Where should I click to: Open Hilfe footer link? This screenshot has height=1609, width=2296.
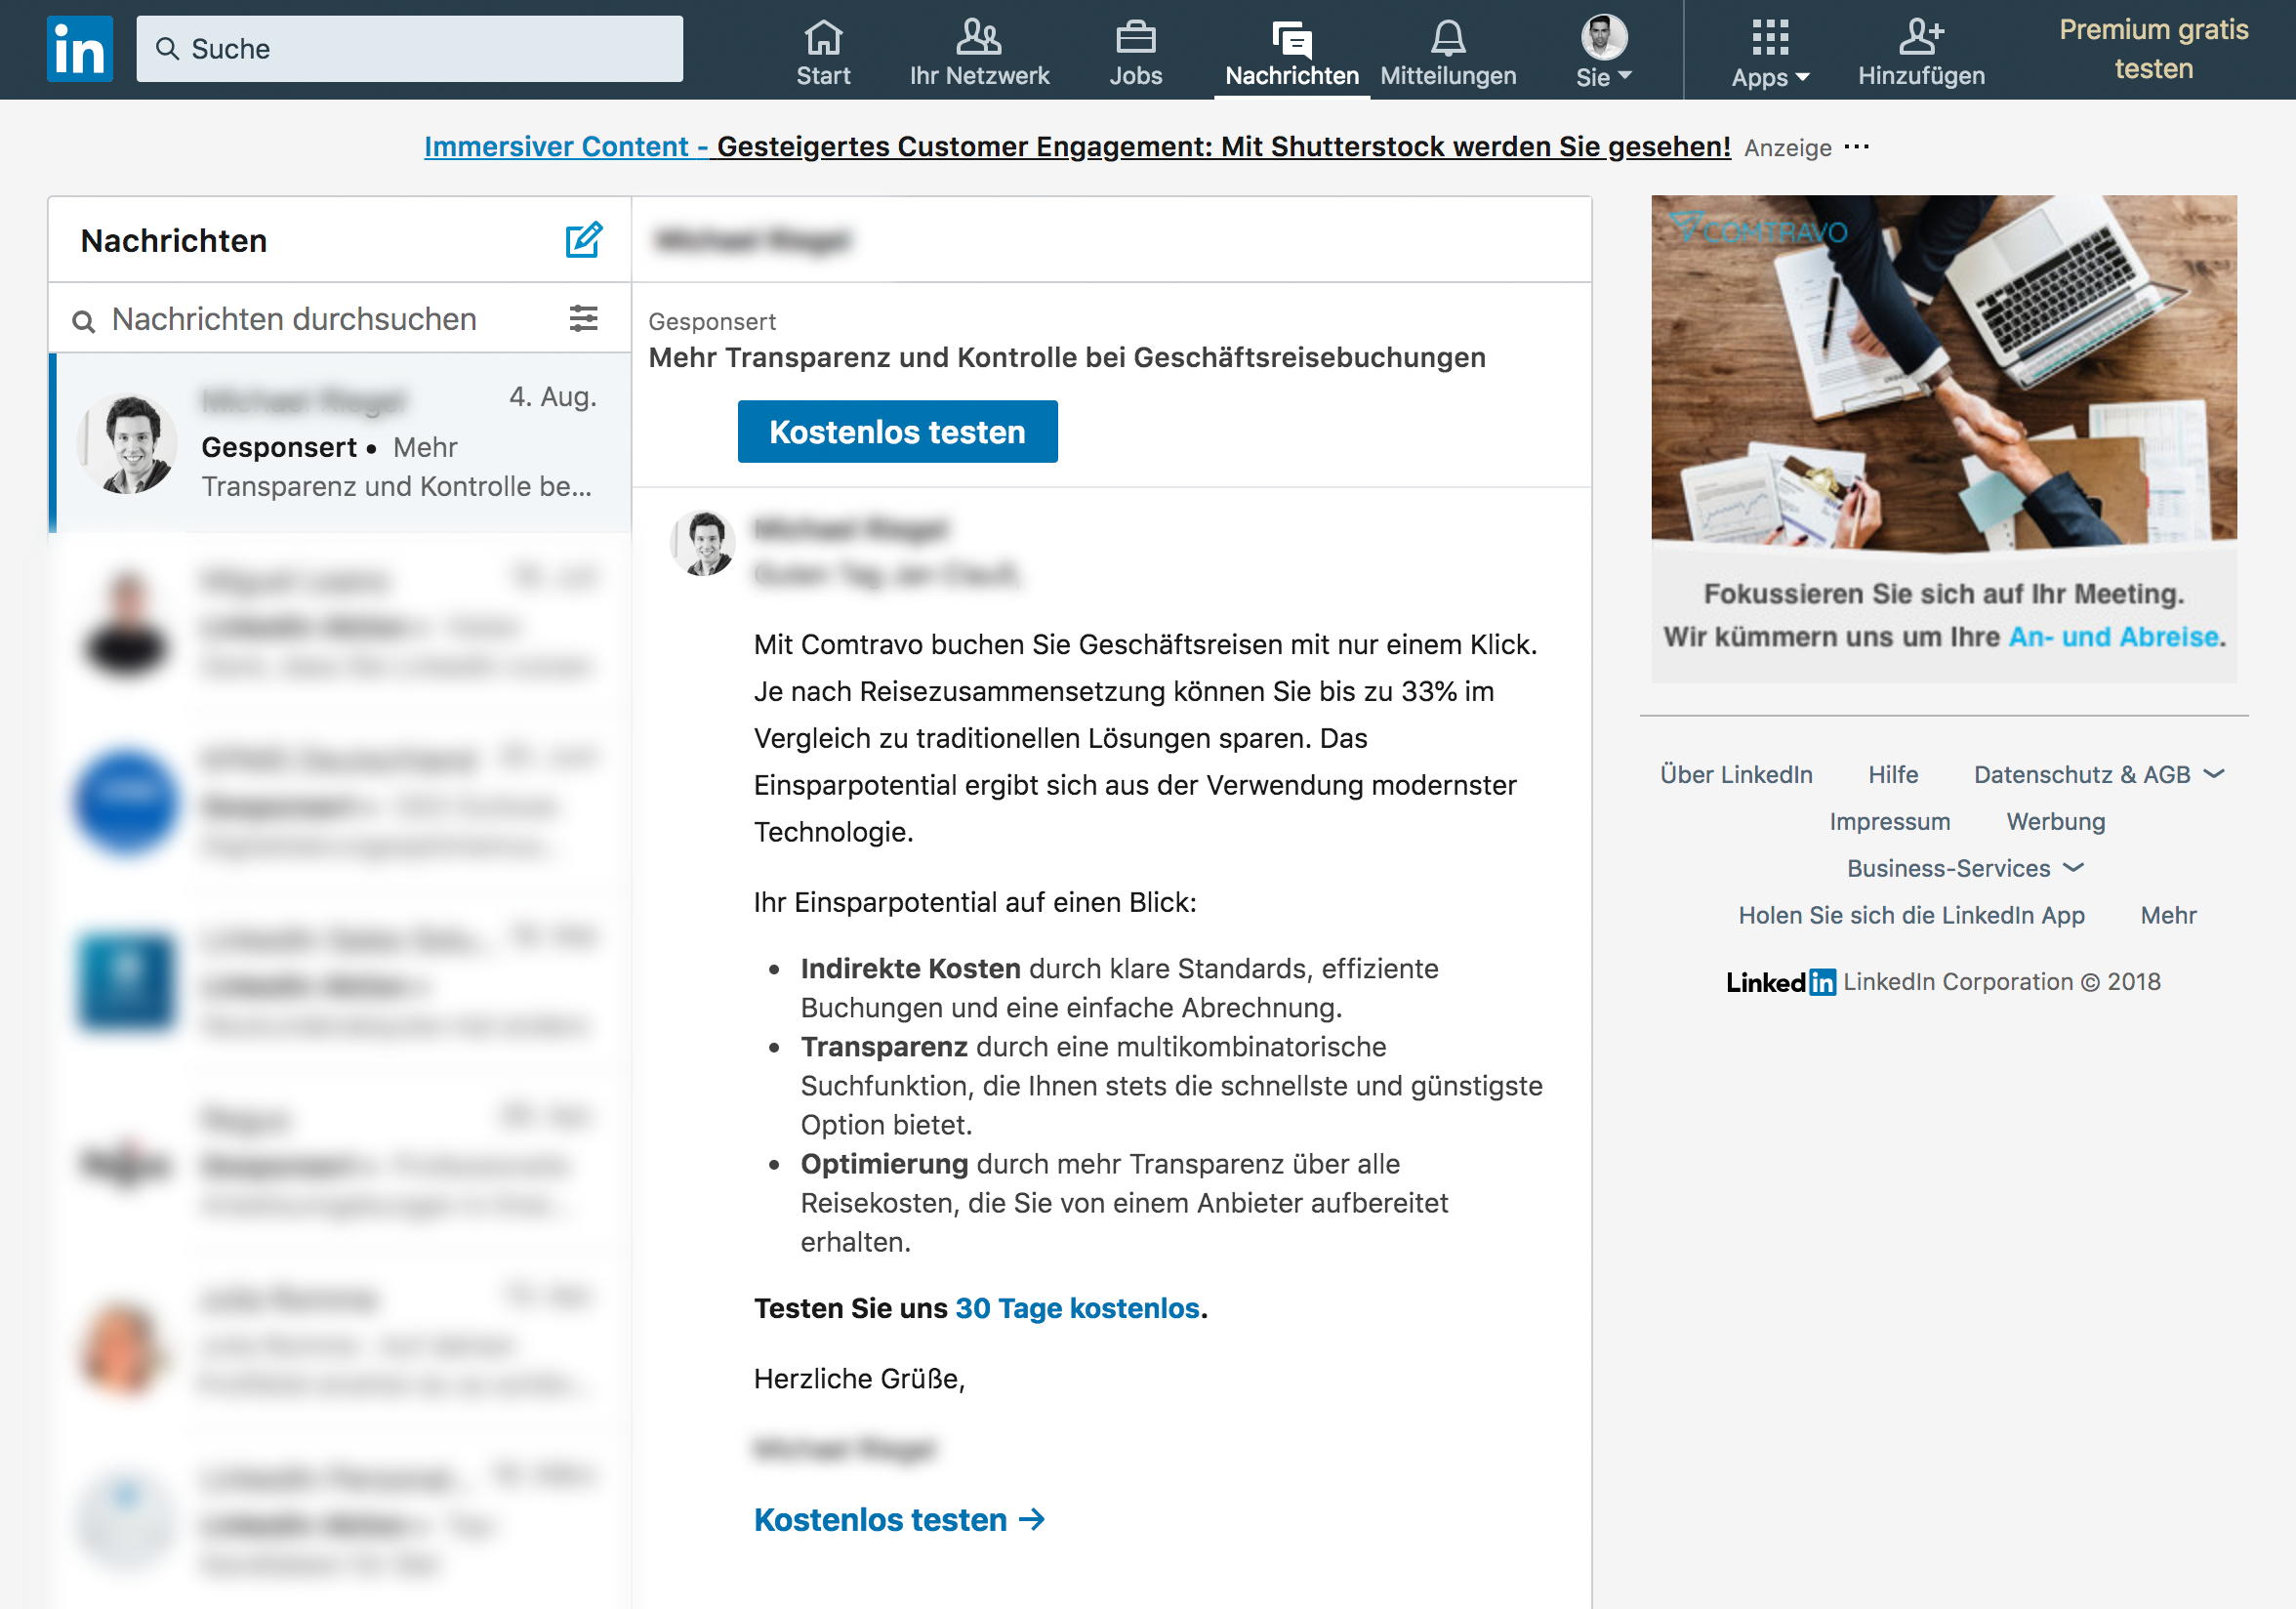(1892, 774)
